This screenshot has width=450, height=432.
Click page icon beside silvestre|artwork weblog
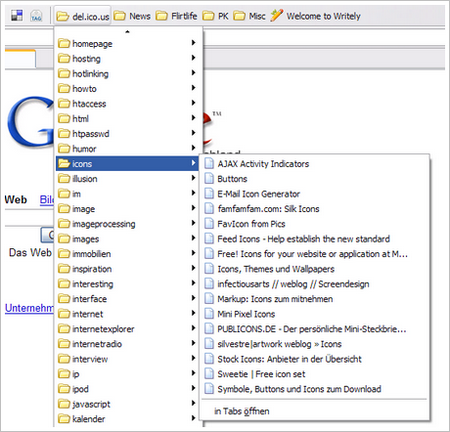[209, 344]
